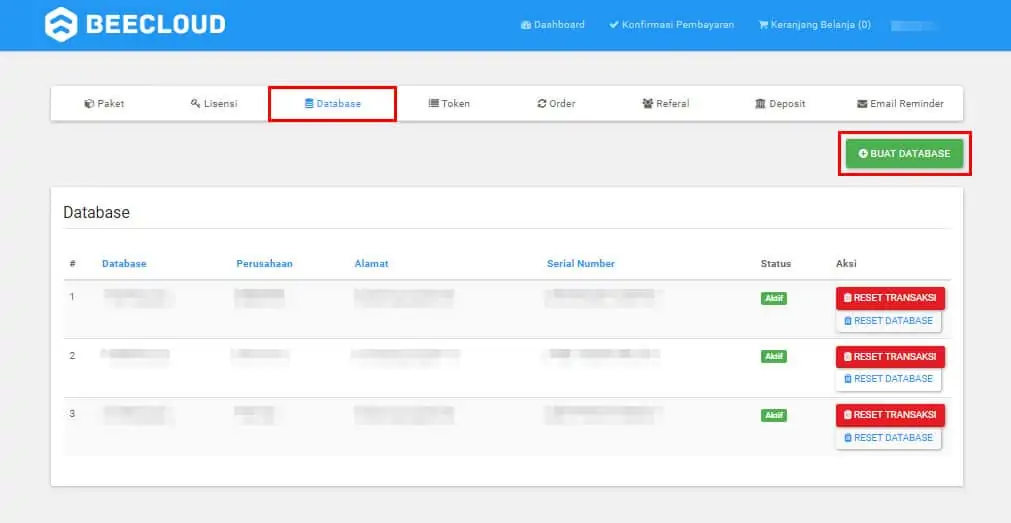The height and width of the screenshot is (523, 1011).
Task: Click the shopping cart icon
Action: tap(763, 25)
